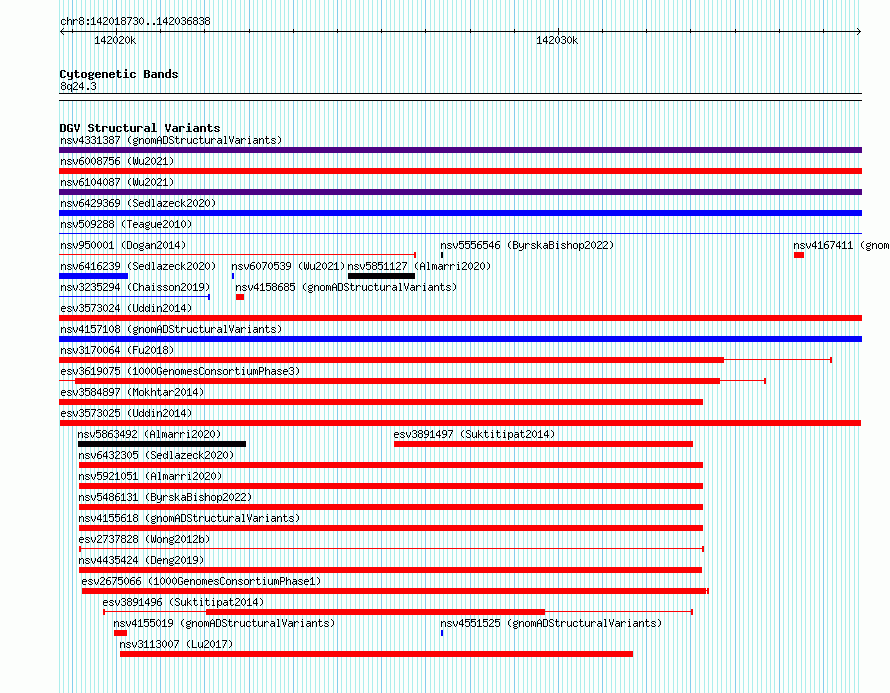This screenshot has height=693, width=890.
Task: Select nsv4158685 gnomADStructuralVariants label
Action: (x=346, y=287)
